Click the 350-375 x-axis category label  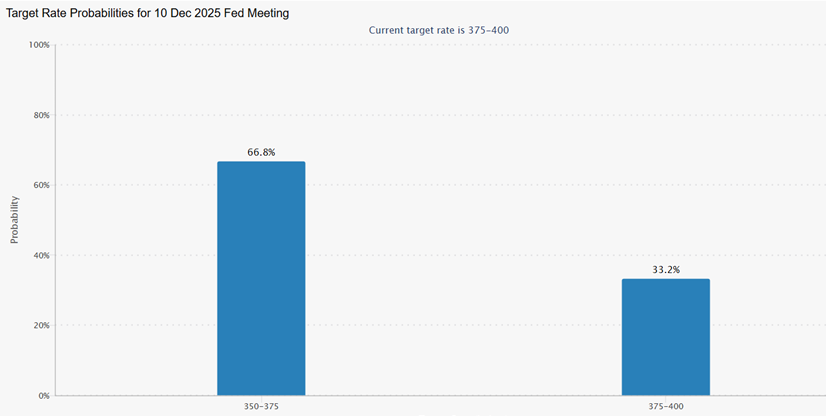tap(261, 406)
